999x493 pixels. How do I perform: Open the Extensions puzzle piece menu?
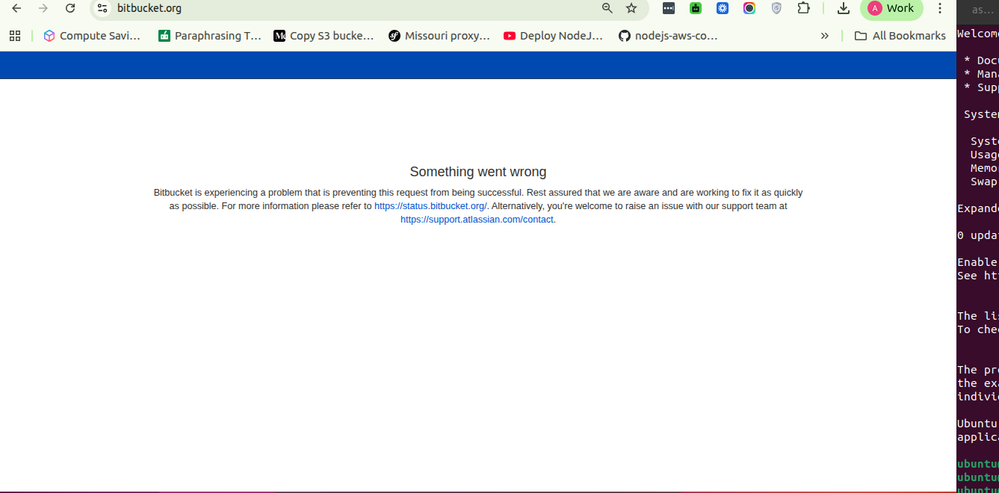[803, 8]
